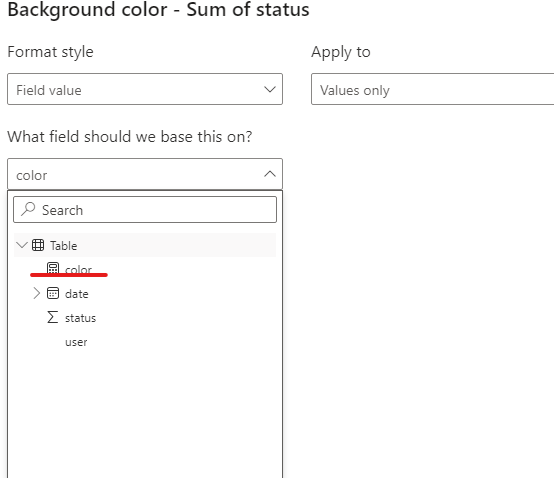Screen dimensions: 554x478
Task: Click the 'Apply to' label
Action: (341, 52)
